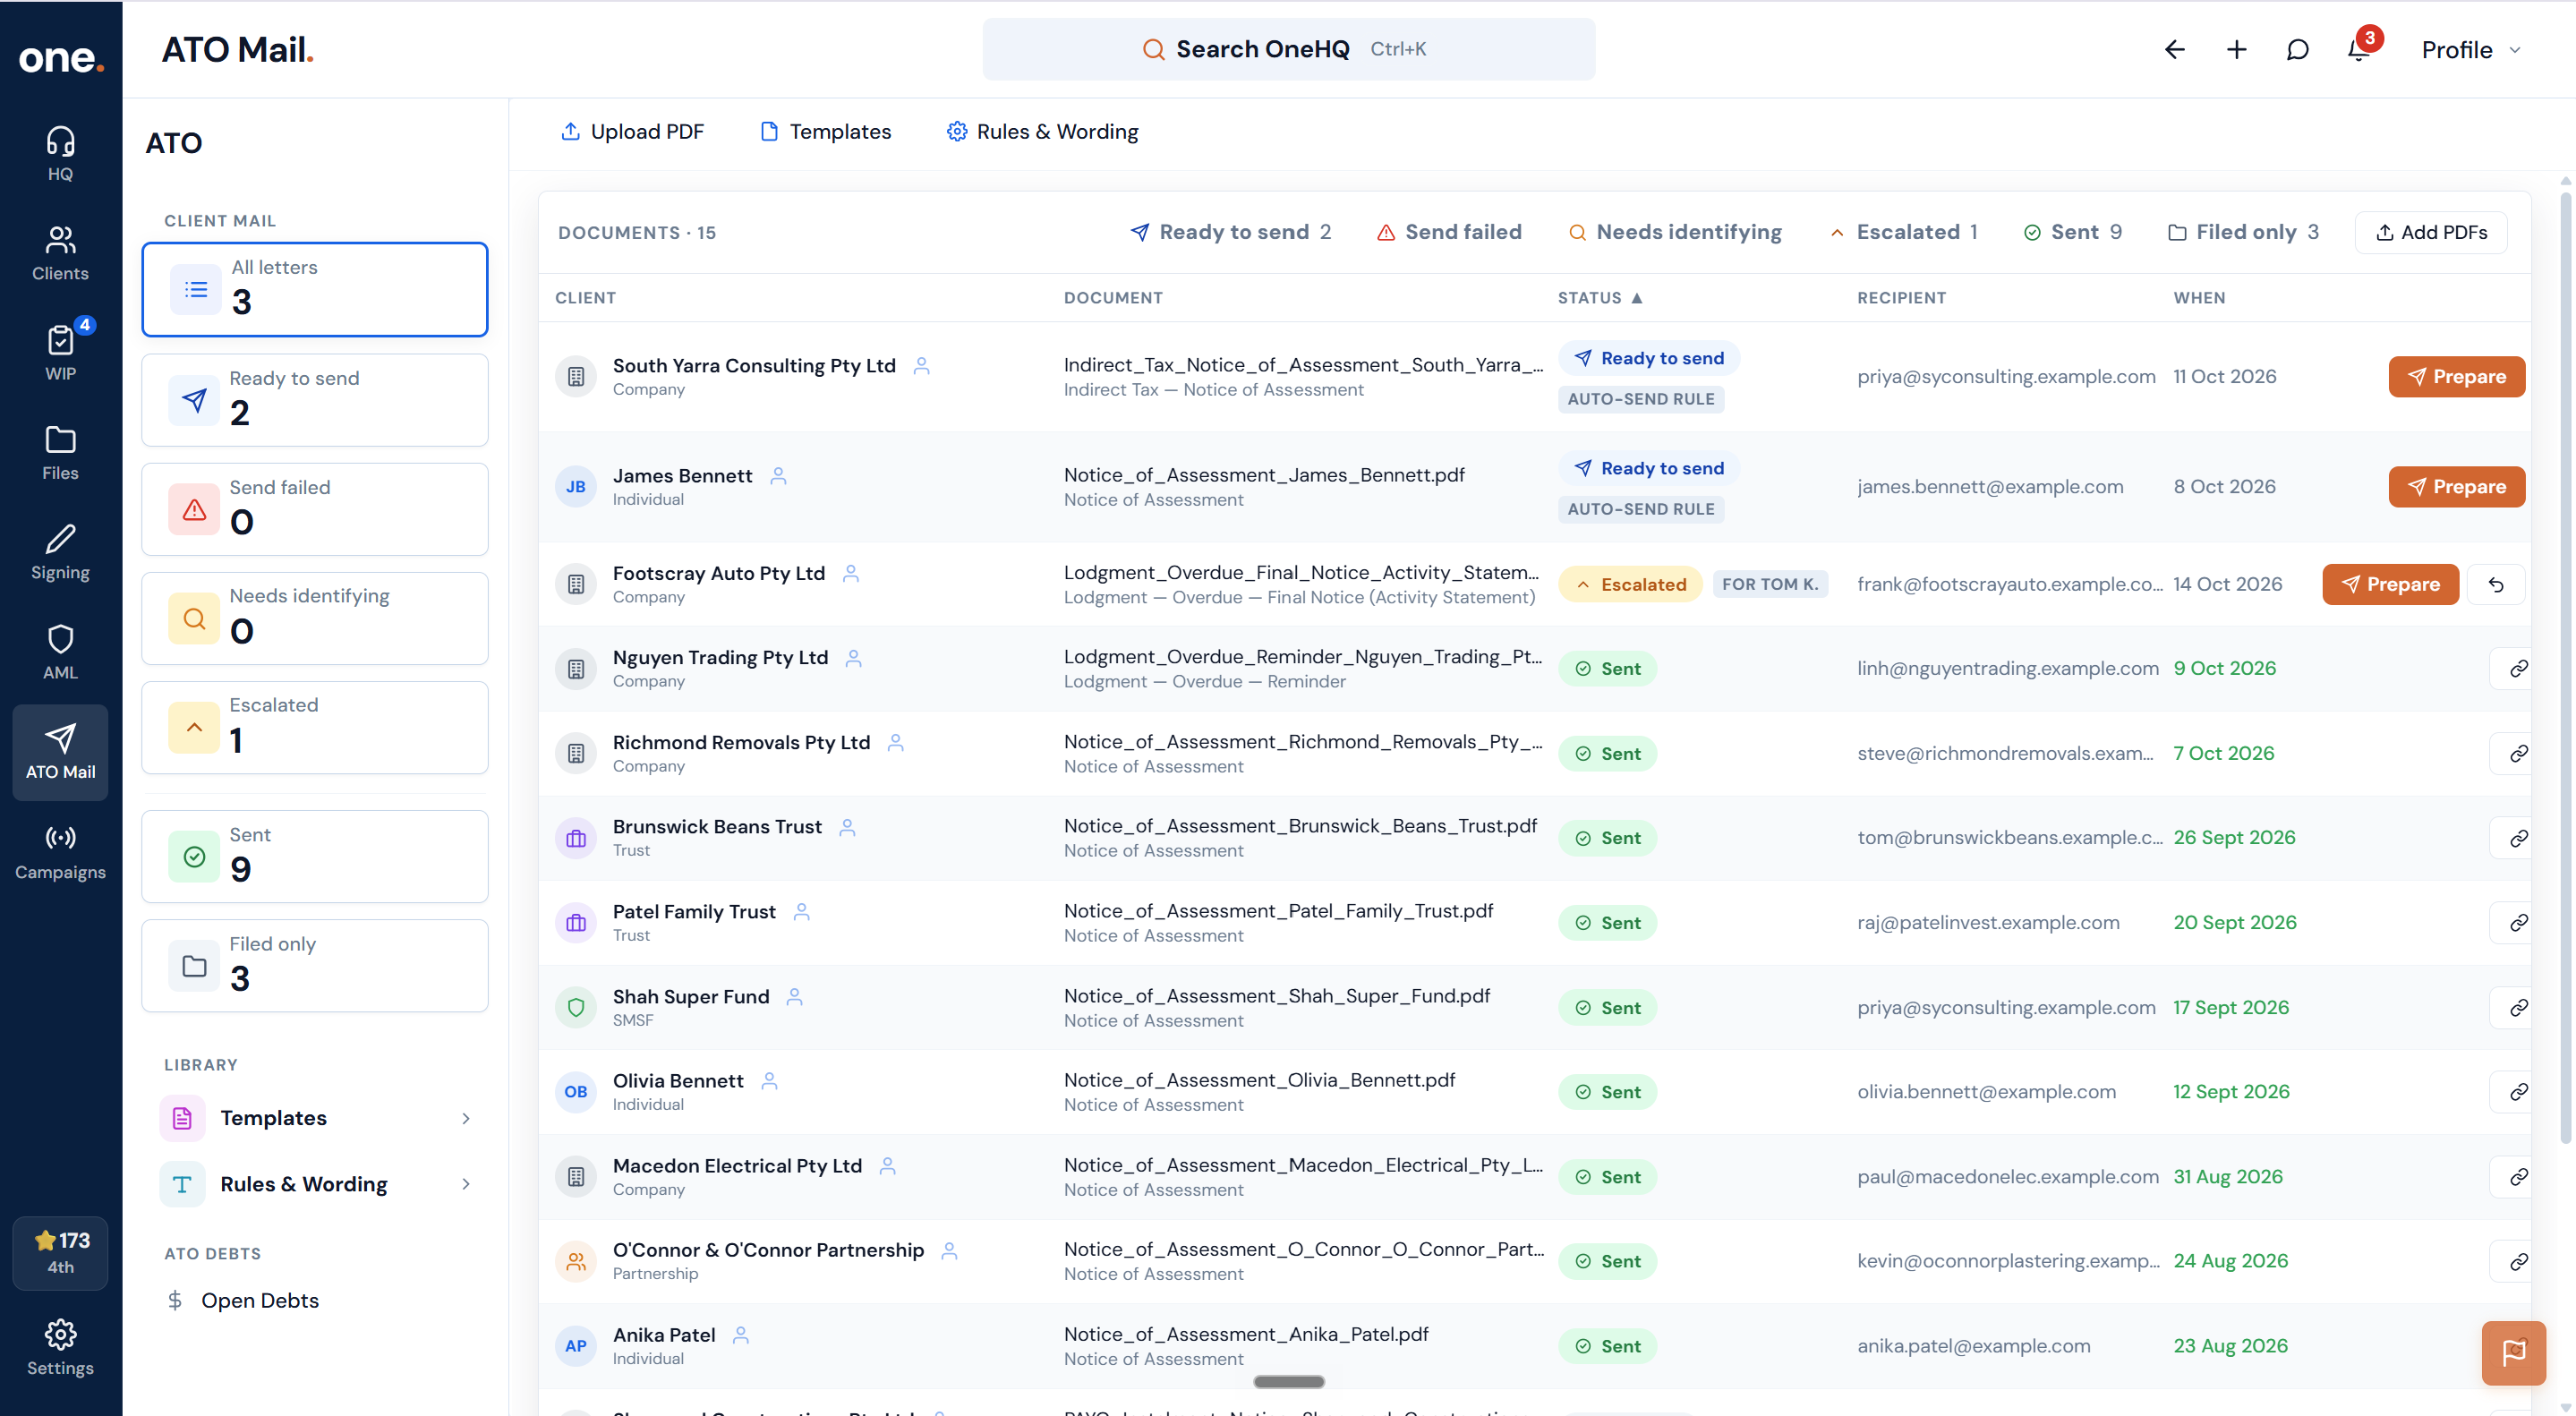Prepare James Bennett notice
This screenshot has width=2576, height=1416.
pos(2456,486)
